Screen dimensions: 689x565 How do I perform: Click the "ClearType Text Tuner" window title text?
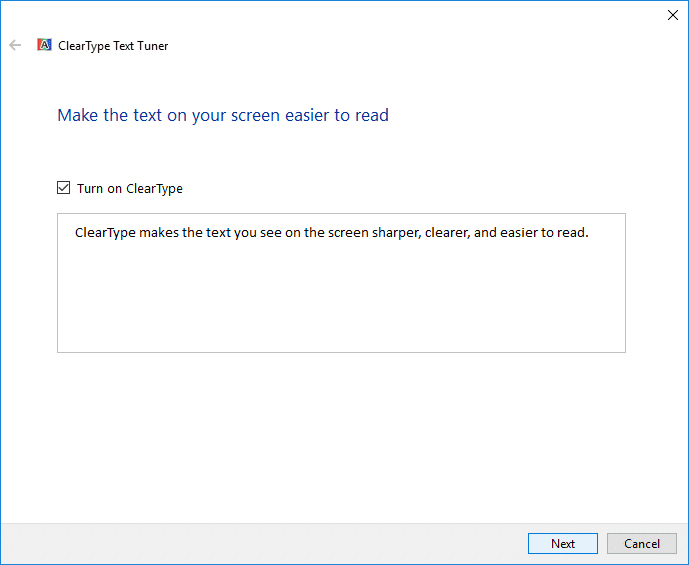[x=113, y=46]
